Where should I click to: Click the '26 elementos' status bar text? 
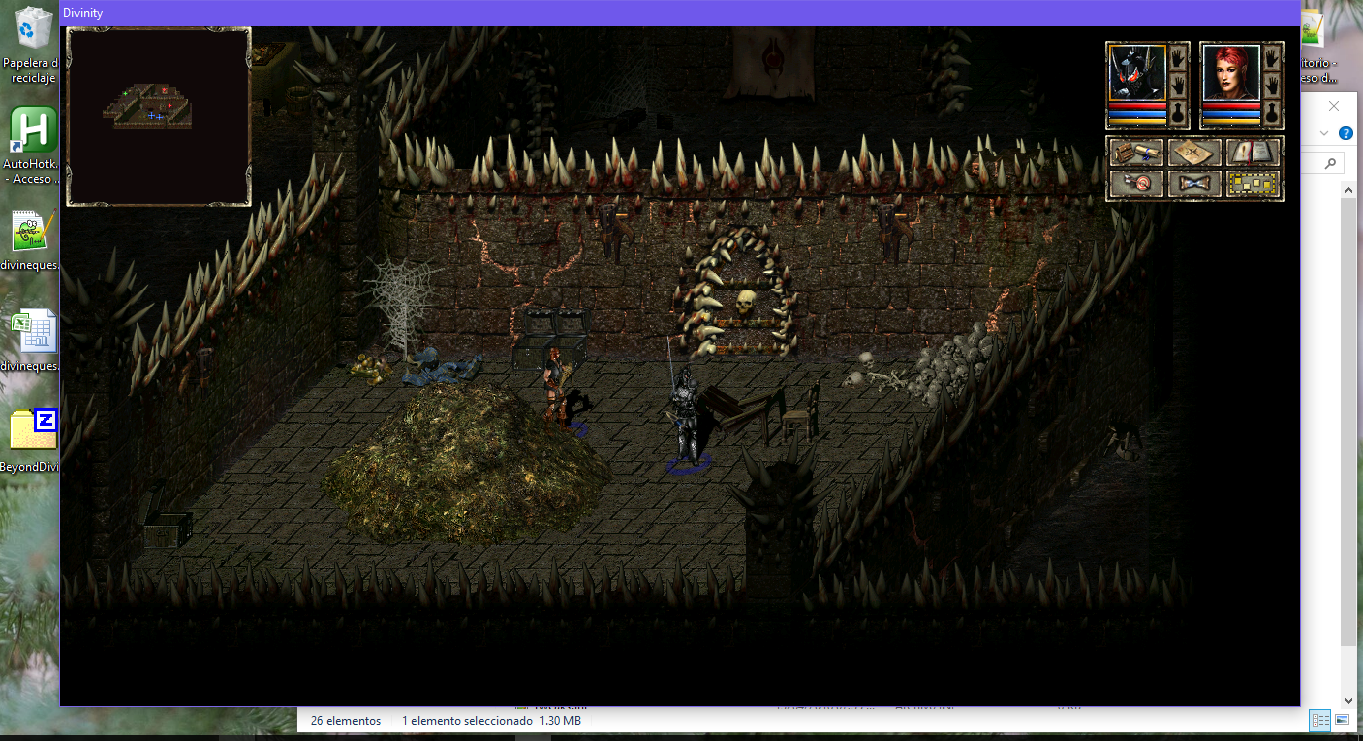click(346, 720)
